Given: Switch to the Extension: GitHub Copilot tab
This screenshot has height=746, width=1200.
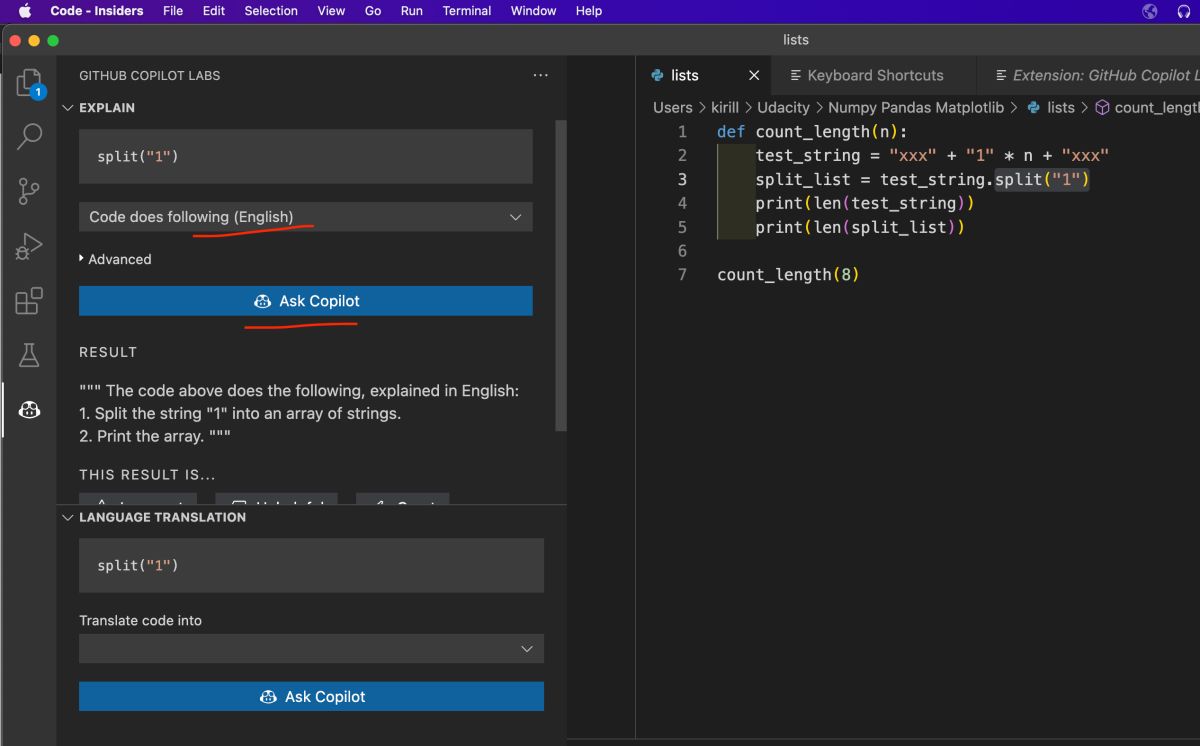Looking at the screenshot, I should [1089, 75].
